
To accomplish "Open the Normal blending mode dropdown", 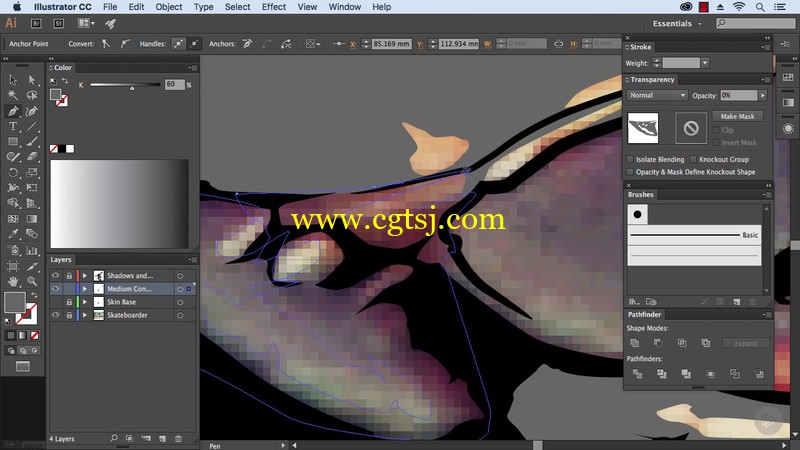I will coord(657,95).
